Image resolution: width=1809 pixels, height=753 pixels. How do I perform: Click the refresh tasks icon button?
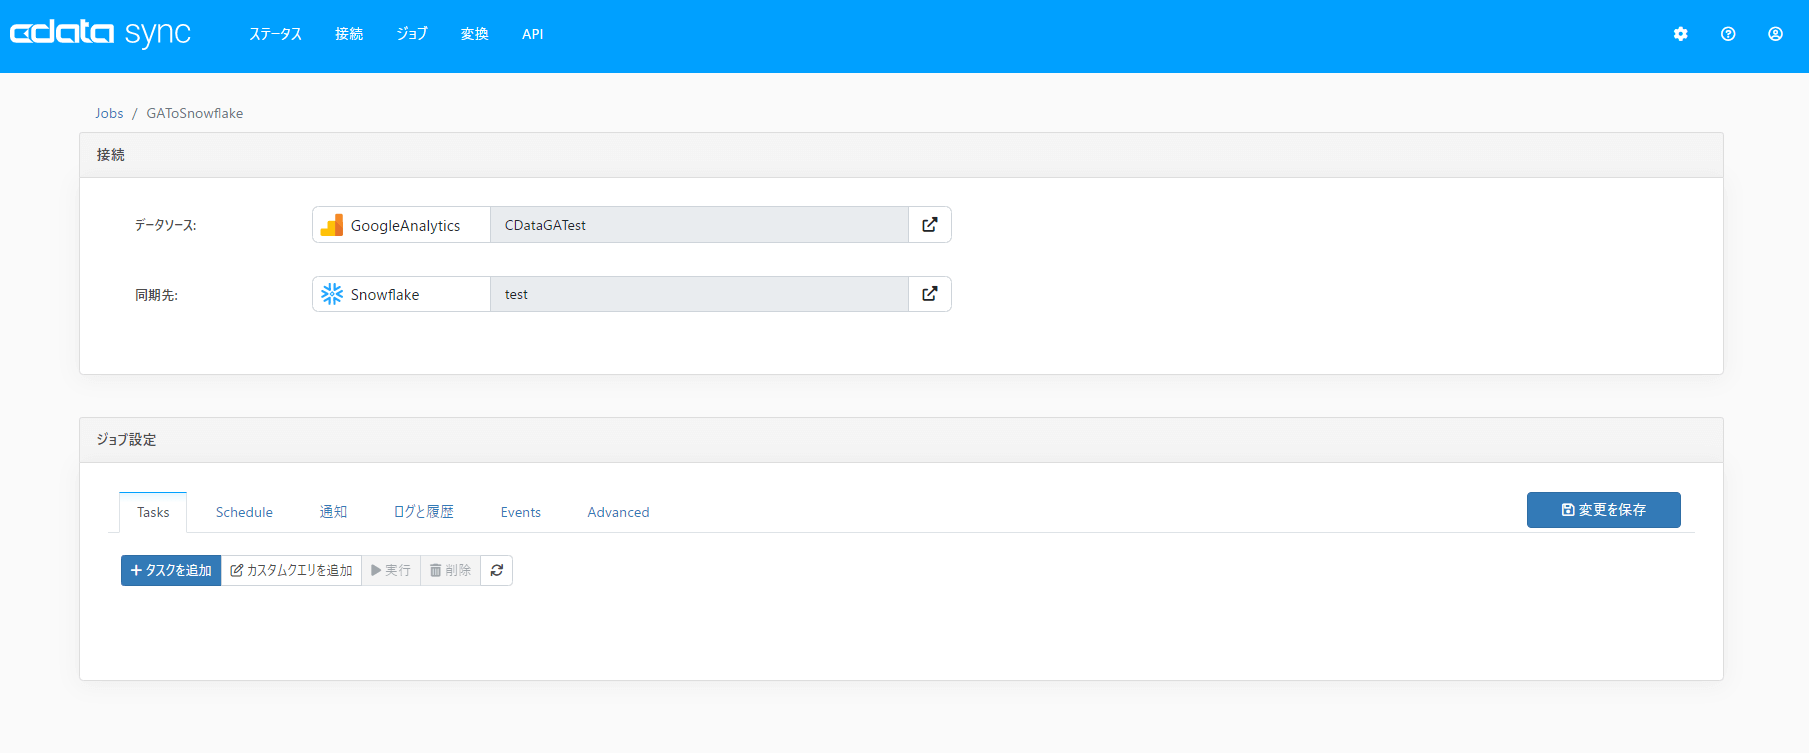click(x=497, y=570)
